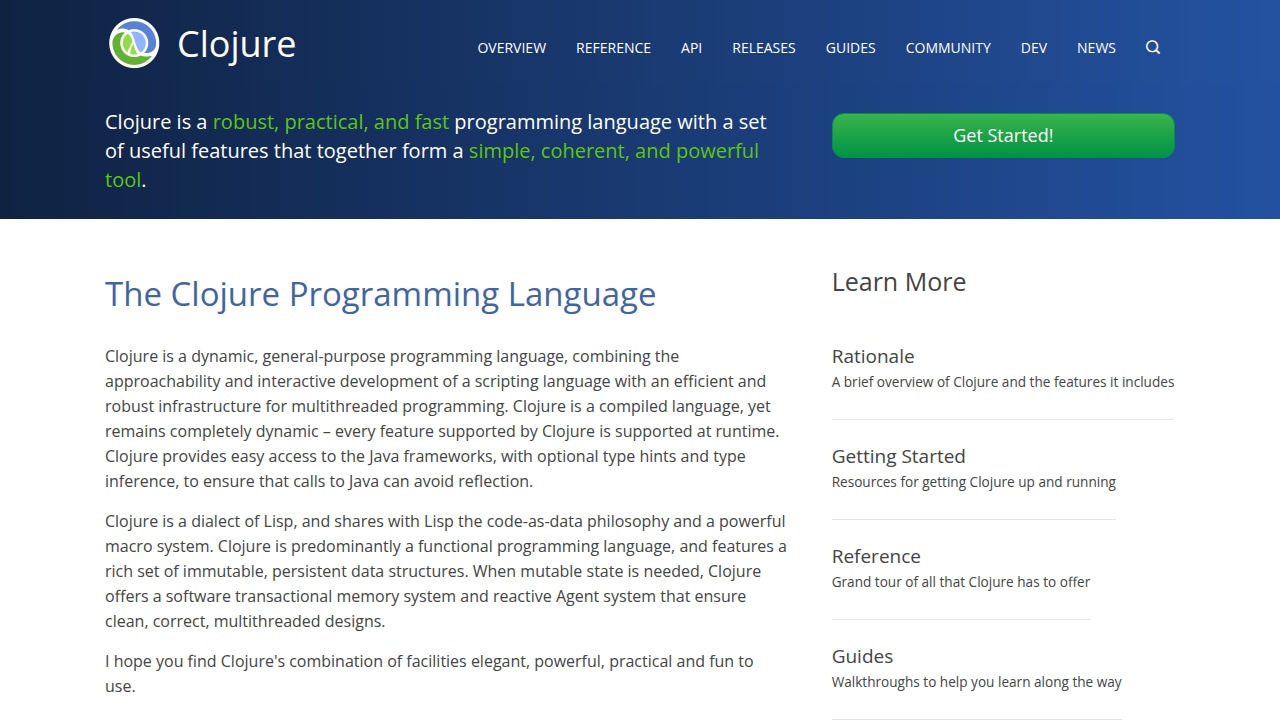Click the sentence 'I hope you find Clojure's combination'
This screenshot has height=720, width=1280.
point(429,673)
